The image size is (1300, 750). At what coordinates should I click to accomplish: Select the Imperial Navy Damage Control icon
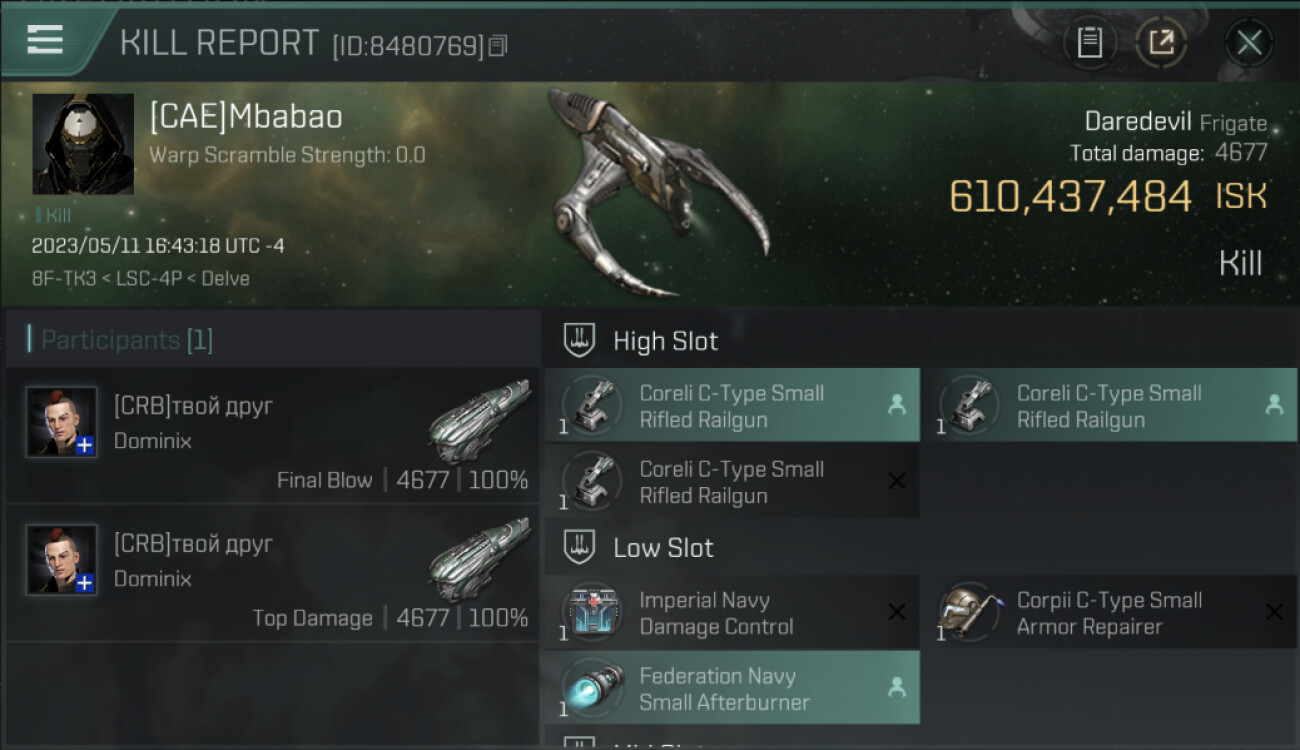592,612
